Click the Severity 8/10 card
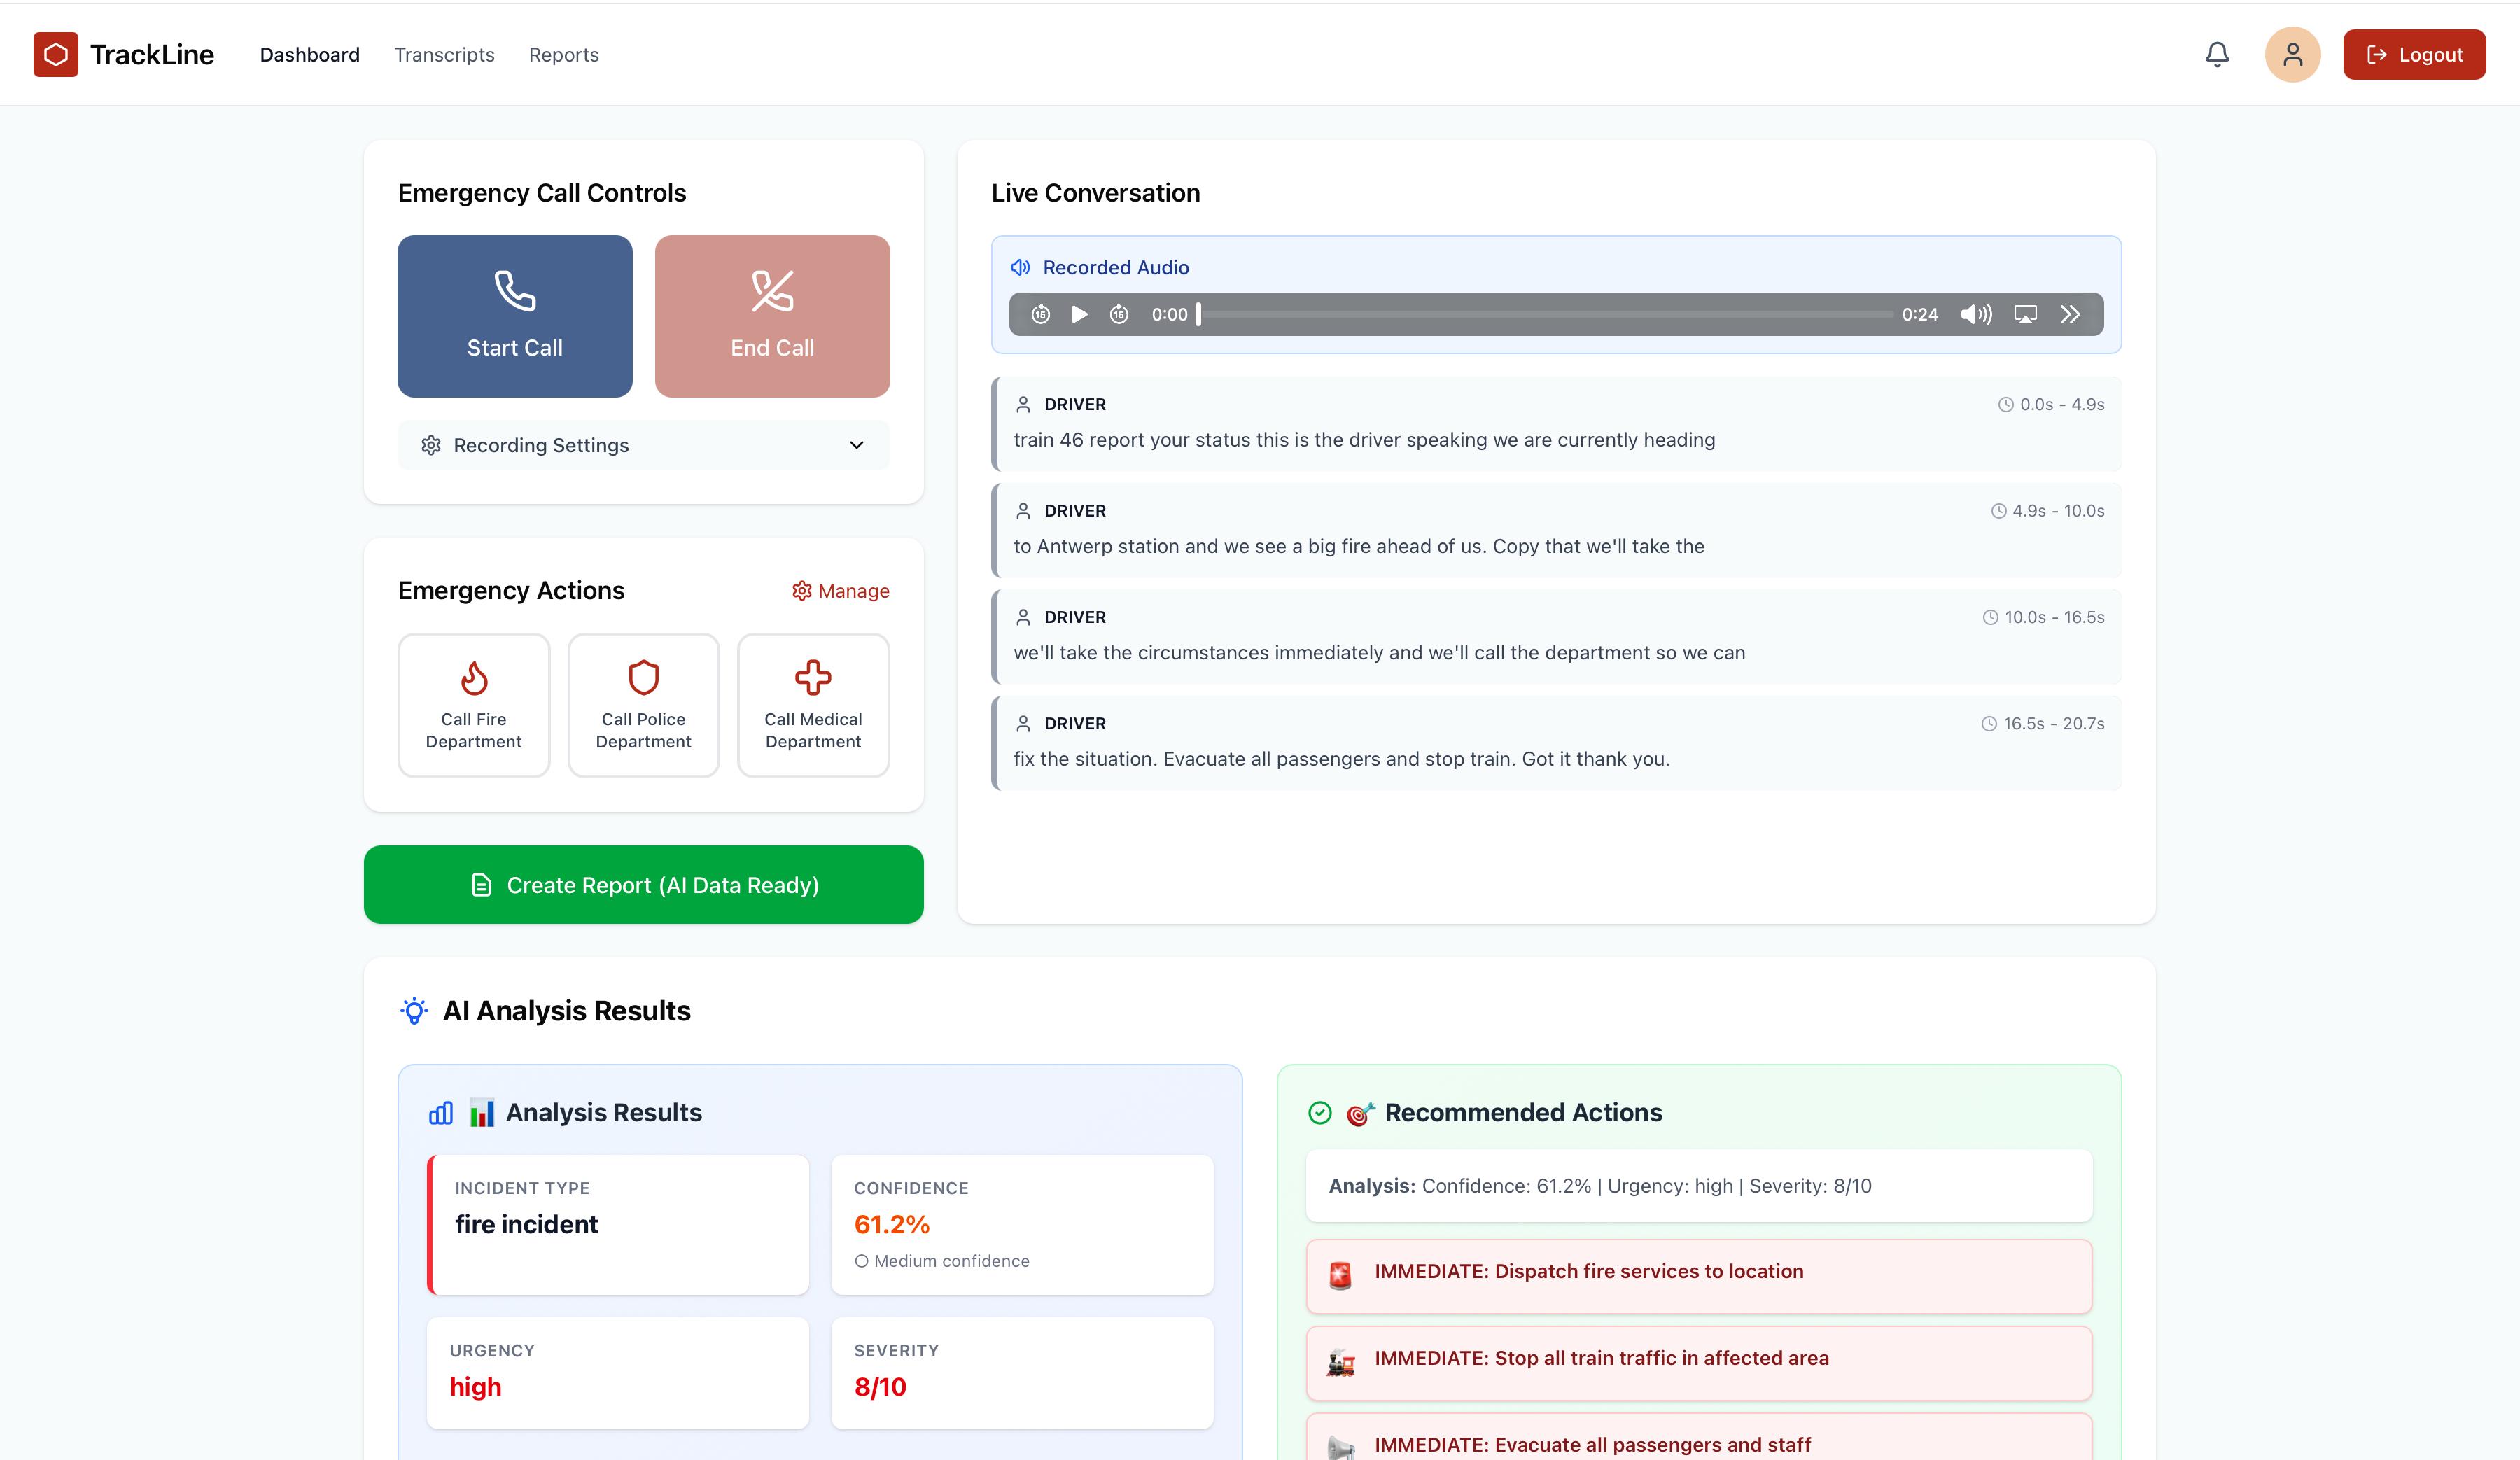 click(x=1022, y=1373)
